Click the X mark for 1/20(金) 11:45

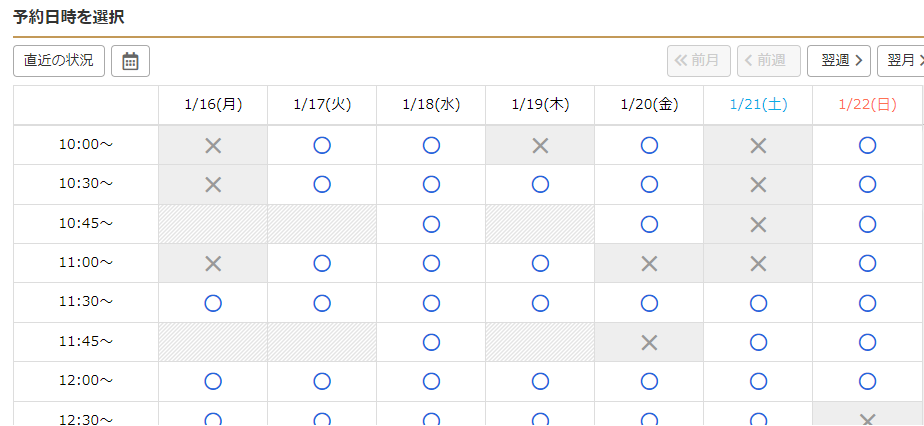point(649,342)
